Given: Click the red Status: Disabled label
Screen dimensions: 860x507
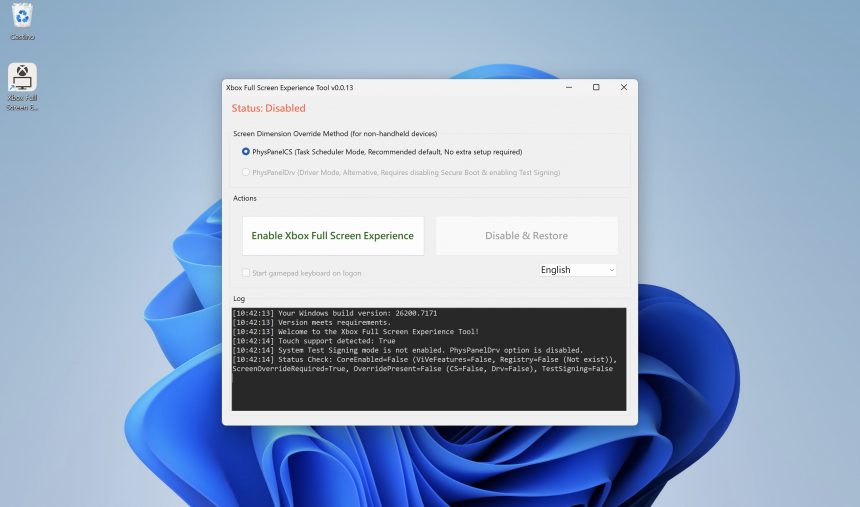Looking at the screenshot, I should tap(268, 108).
